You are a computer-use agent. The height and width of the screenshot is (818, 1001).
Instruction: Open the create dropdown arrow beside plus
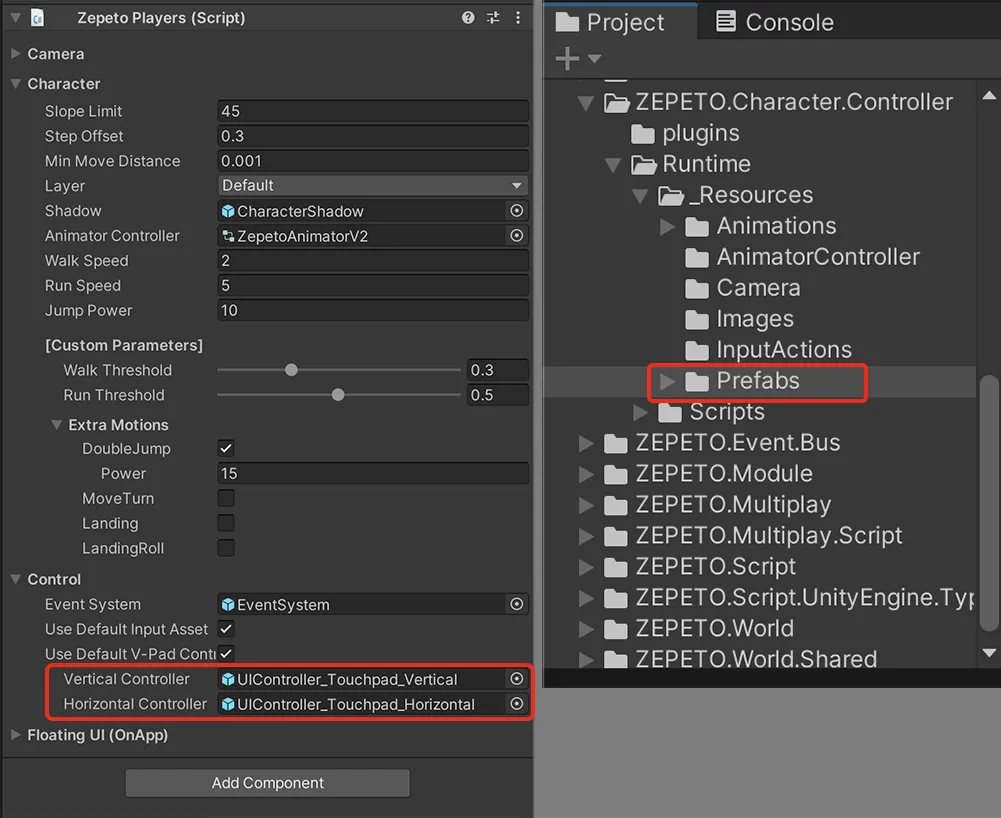(x=594, y=59)
